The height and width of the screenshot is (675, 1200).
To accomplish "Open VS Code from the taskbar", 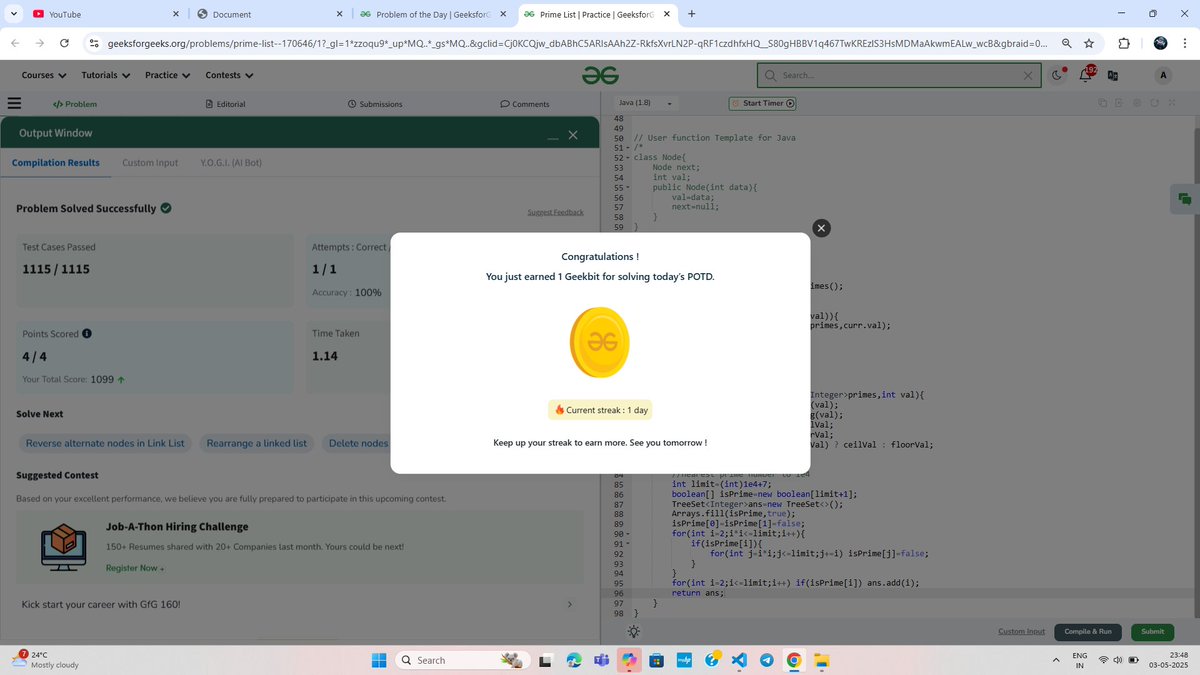I will [739, 660].
